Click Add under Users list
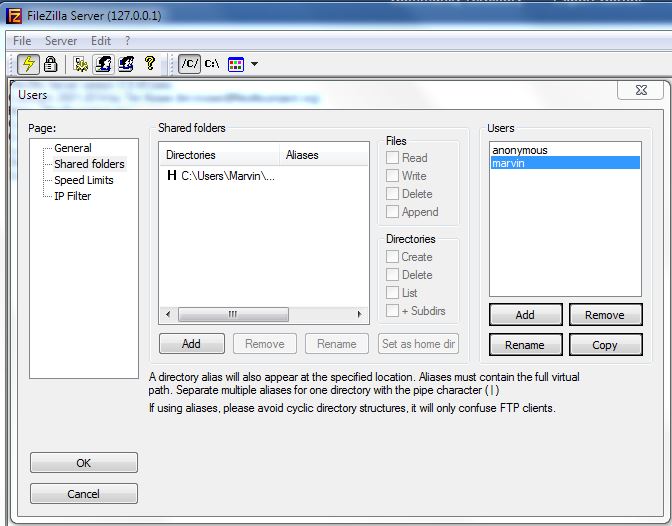The height and width of the screenshot is (526, 672). [525, 315]
